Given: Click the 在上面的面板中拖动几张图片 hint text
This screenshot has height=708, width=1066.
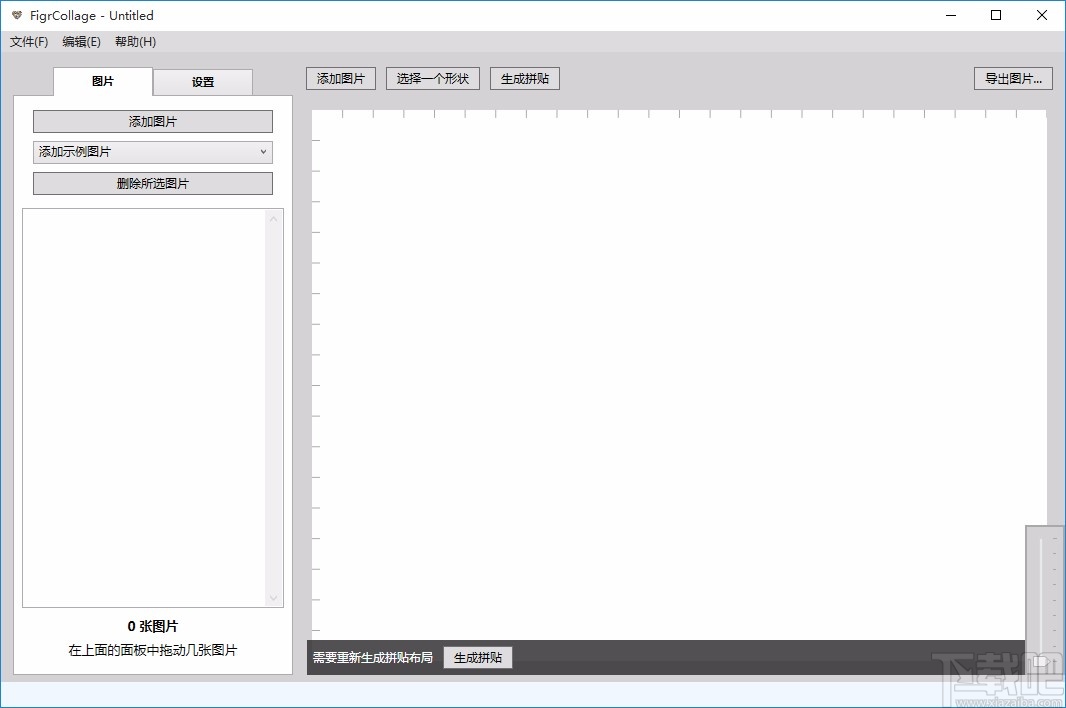Looking at the screenshot, I should coord(153,650).
